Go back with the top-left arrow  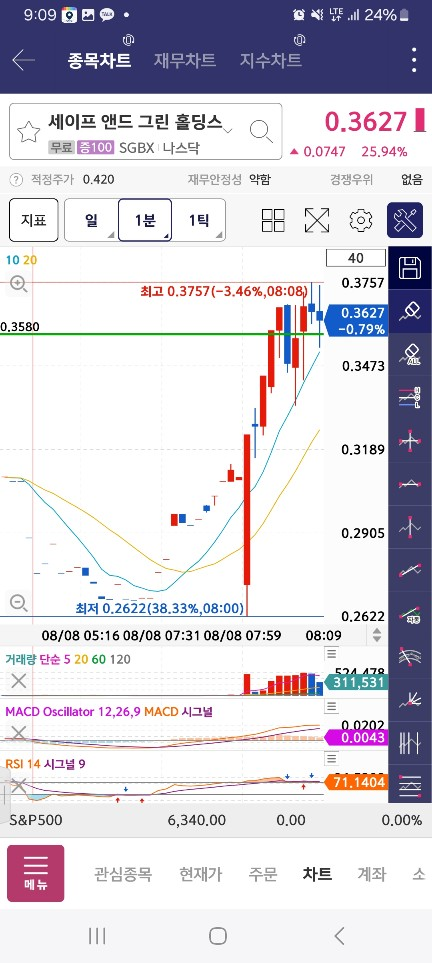(x=23, y=60)
